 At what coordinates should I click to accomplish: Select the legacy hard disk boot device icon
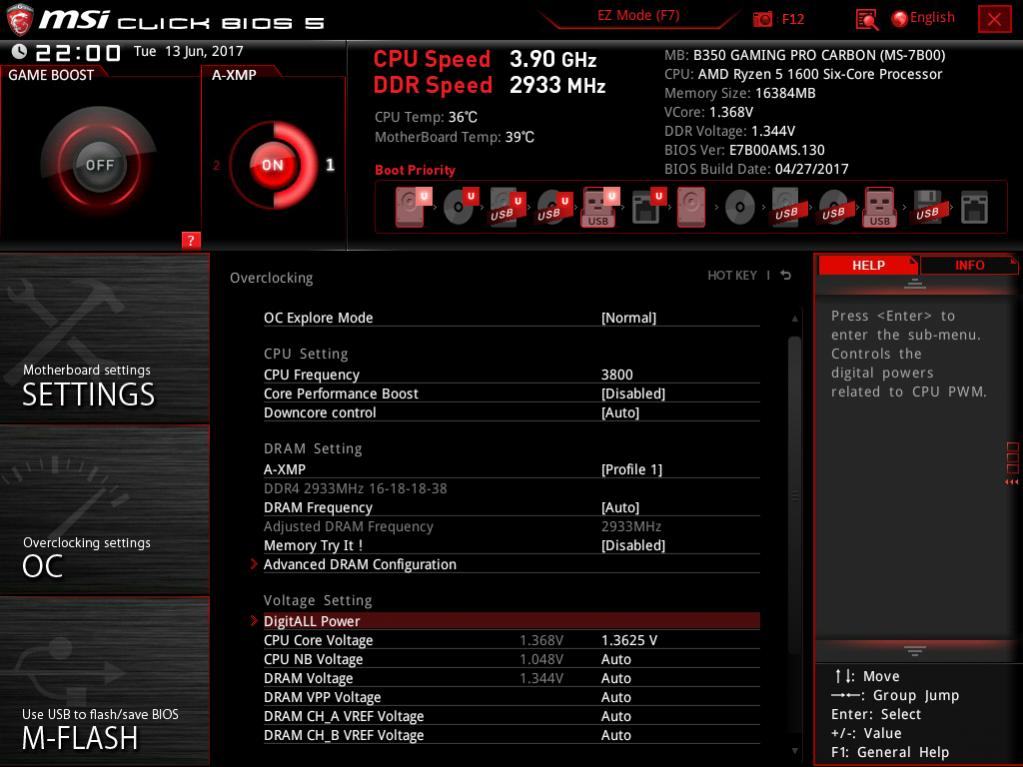(690, 207)
